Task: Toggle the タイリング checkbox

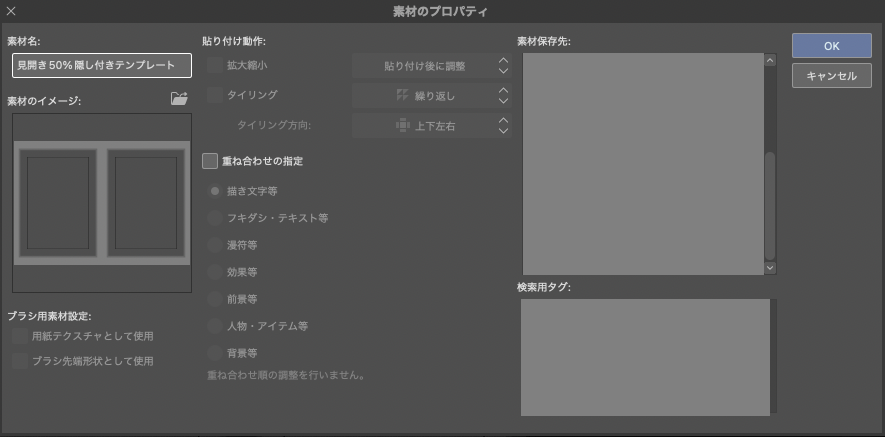Action: point(214,95)
